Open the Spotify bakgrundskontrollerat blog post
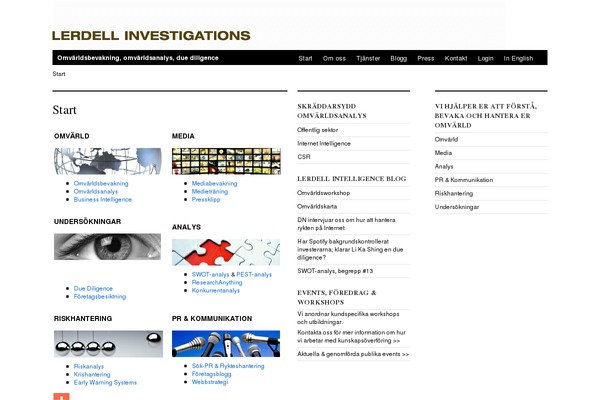600x400 pixels. pos(350,250)
